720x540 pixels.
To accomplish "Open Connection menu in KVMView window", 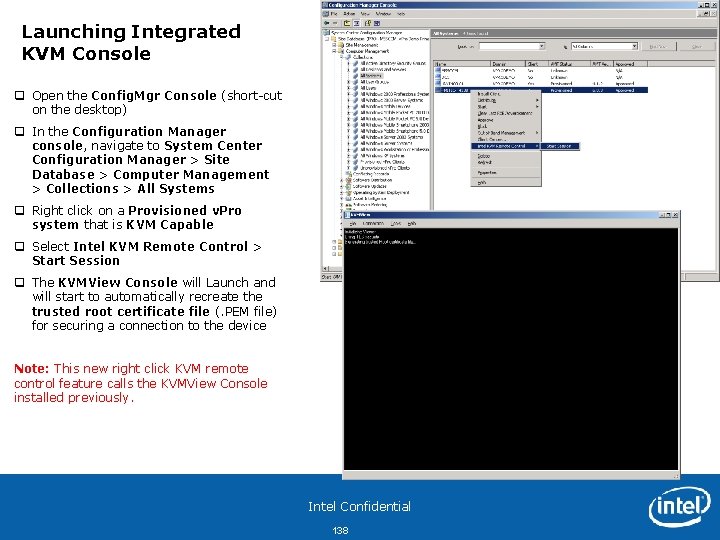I will (x=373, y=223).
